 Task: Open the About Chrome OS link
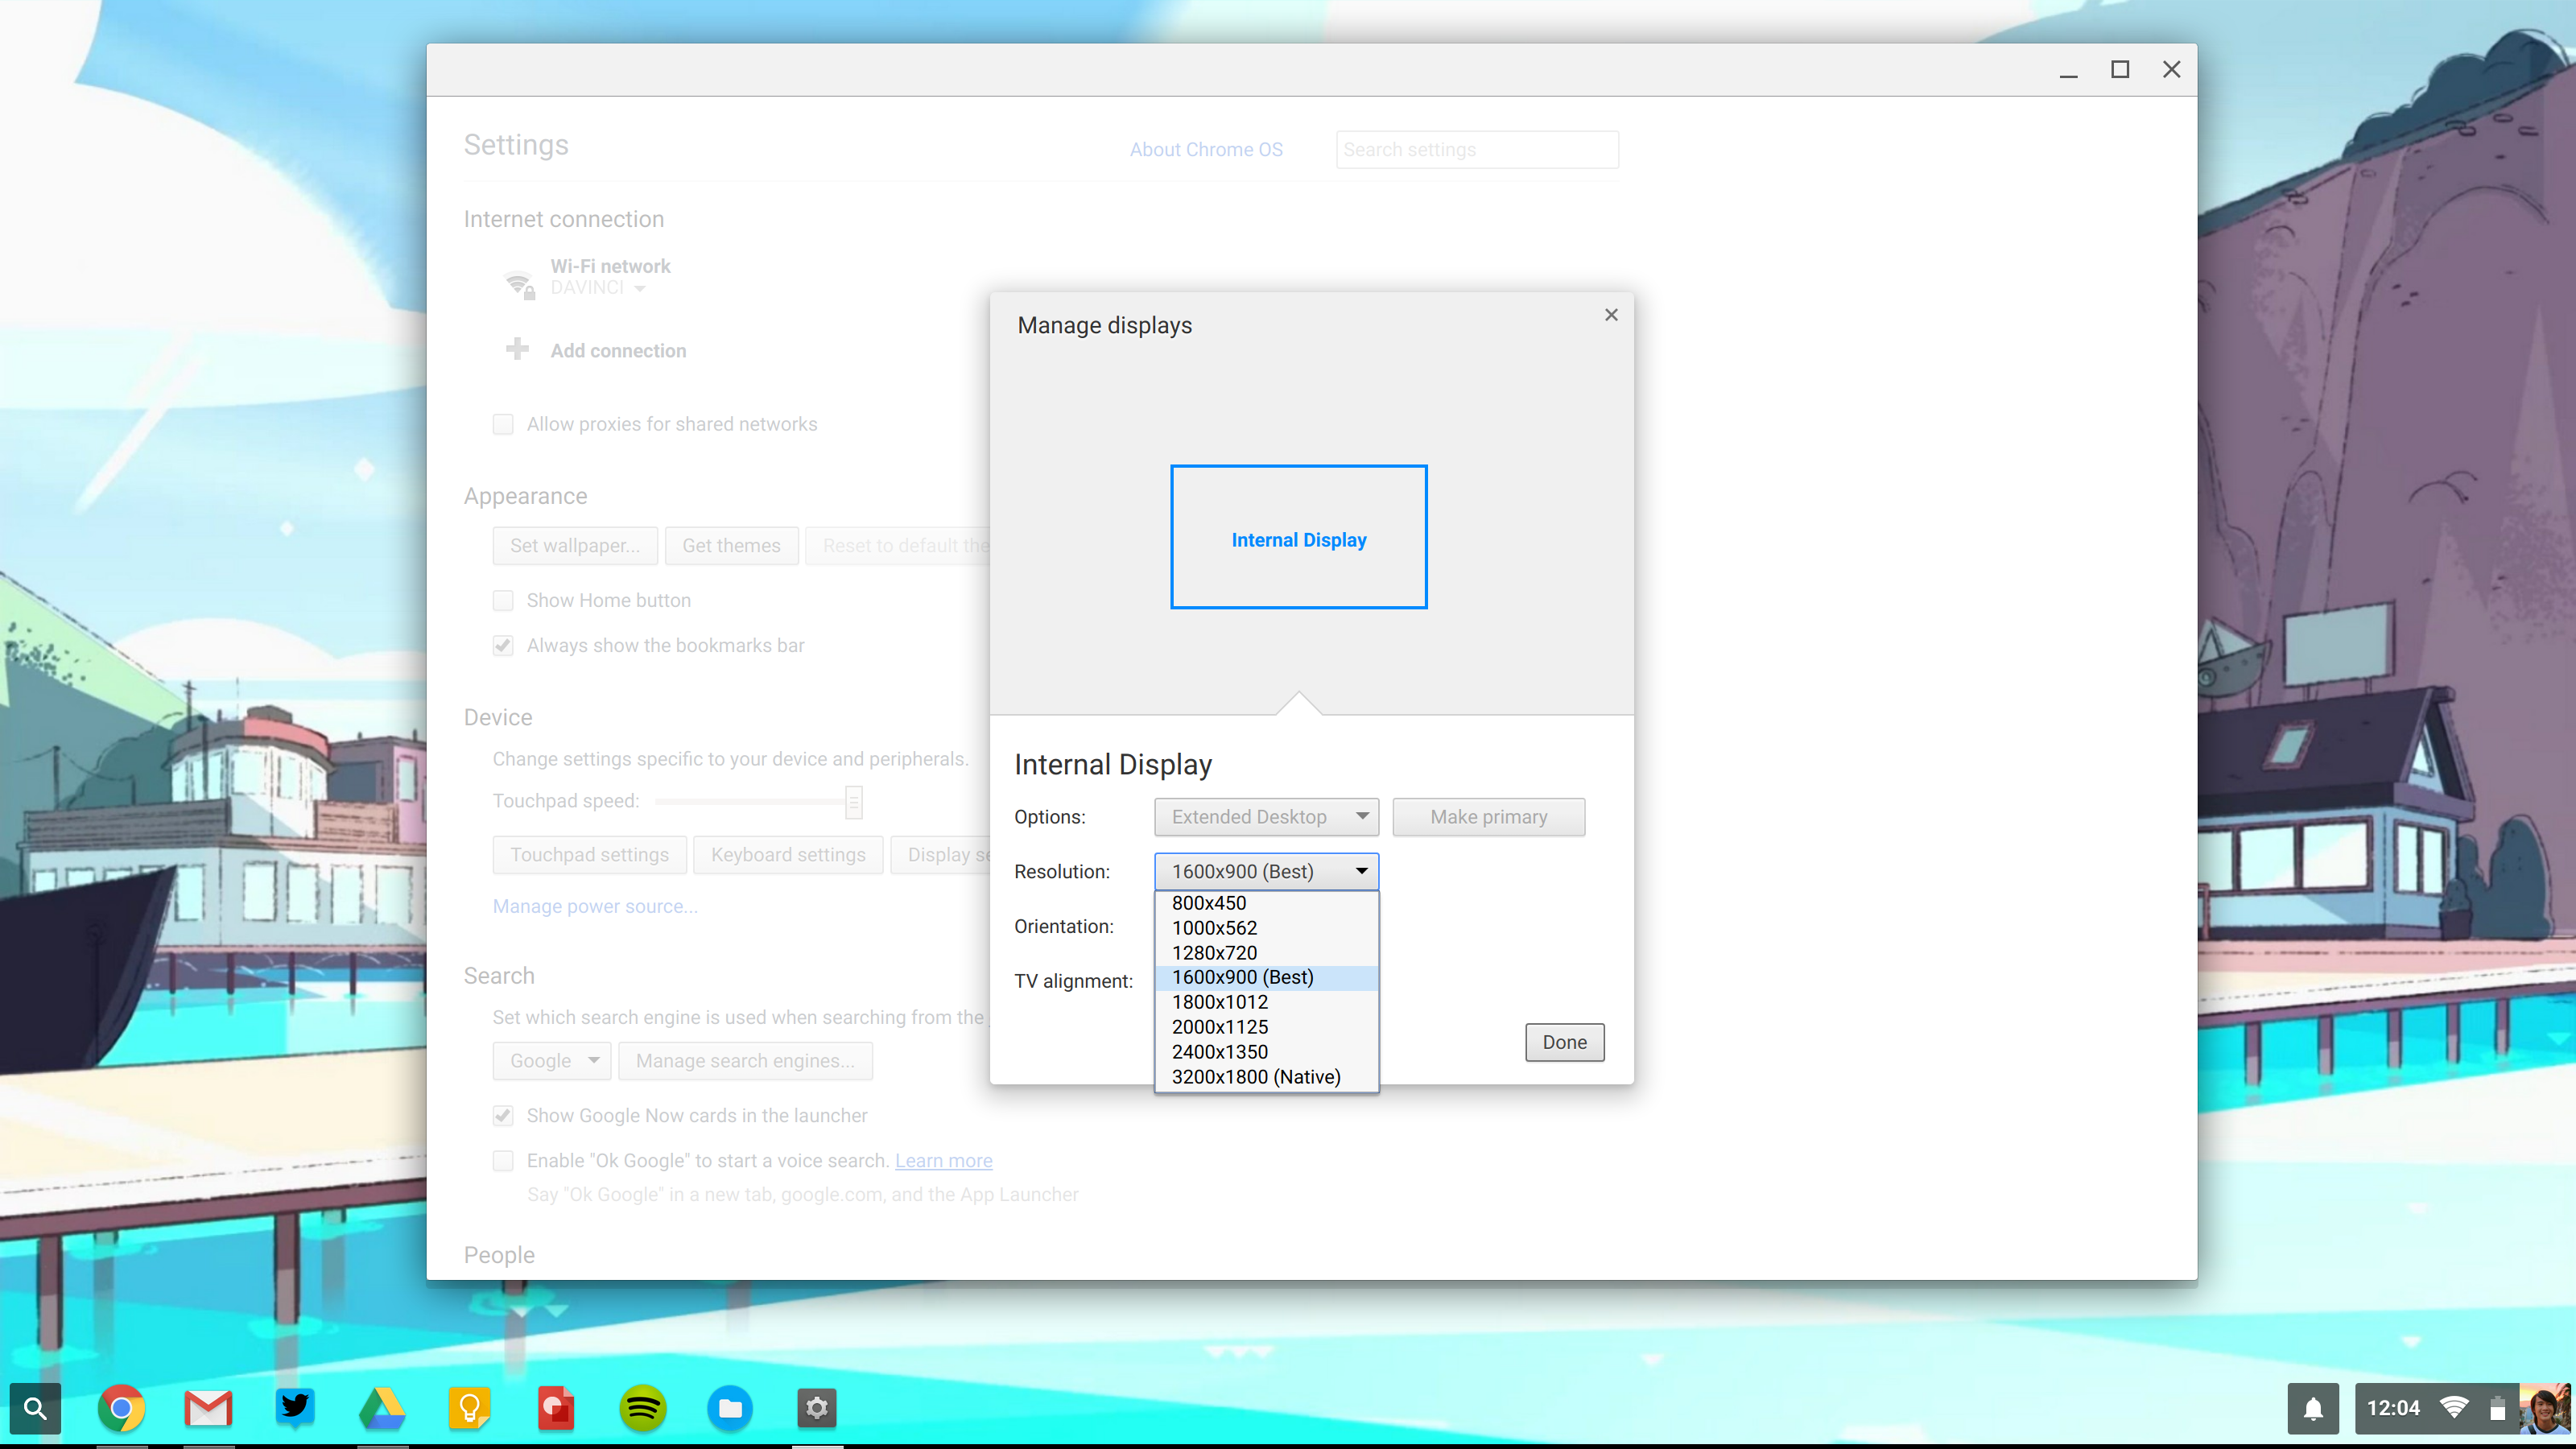tap(1206, 150)
